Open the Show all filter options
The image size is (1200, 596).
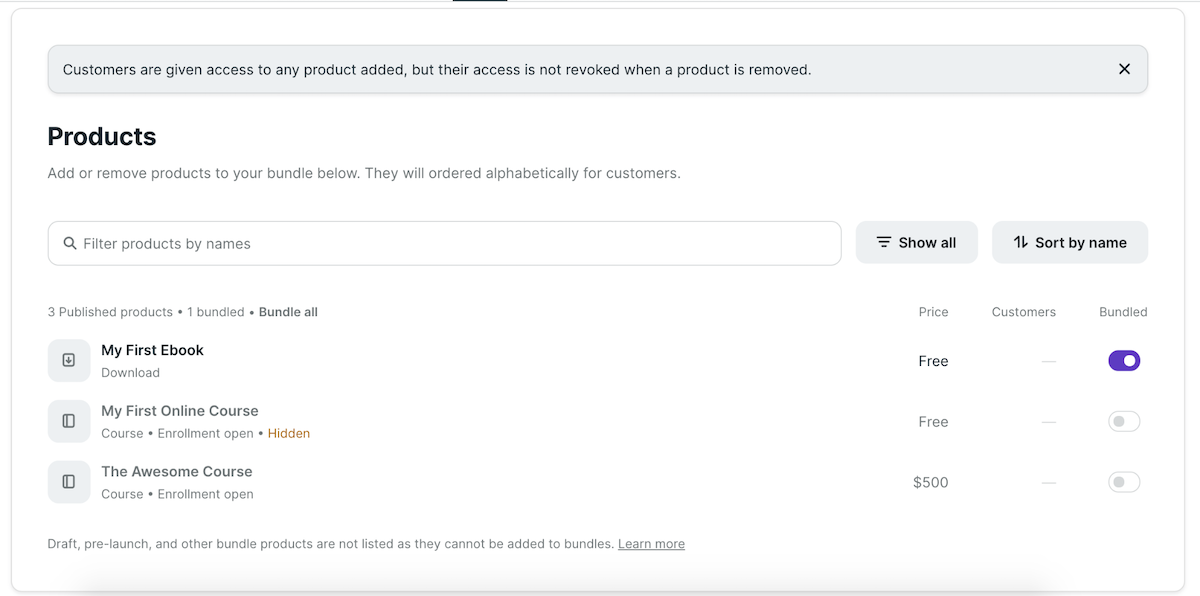pyautogui.click(x=916, y=242)
